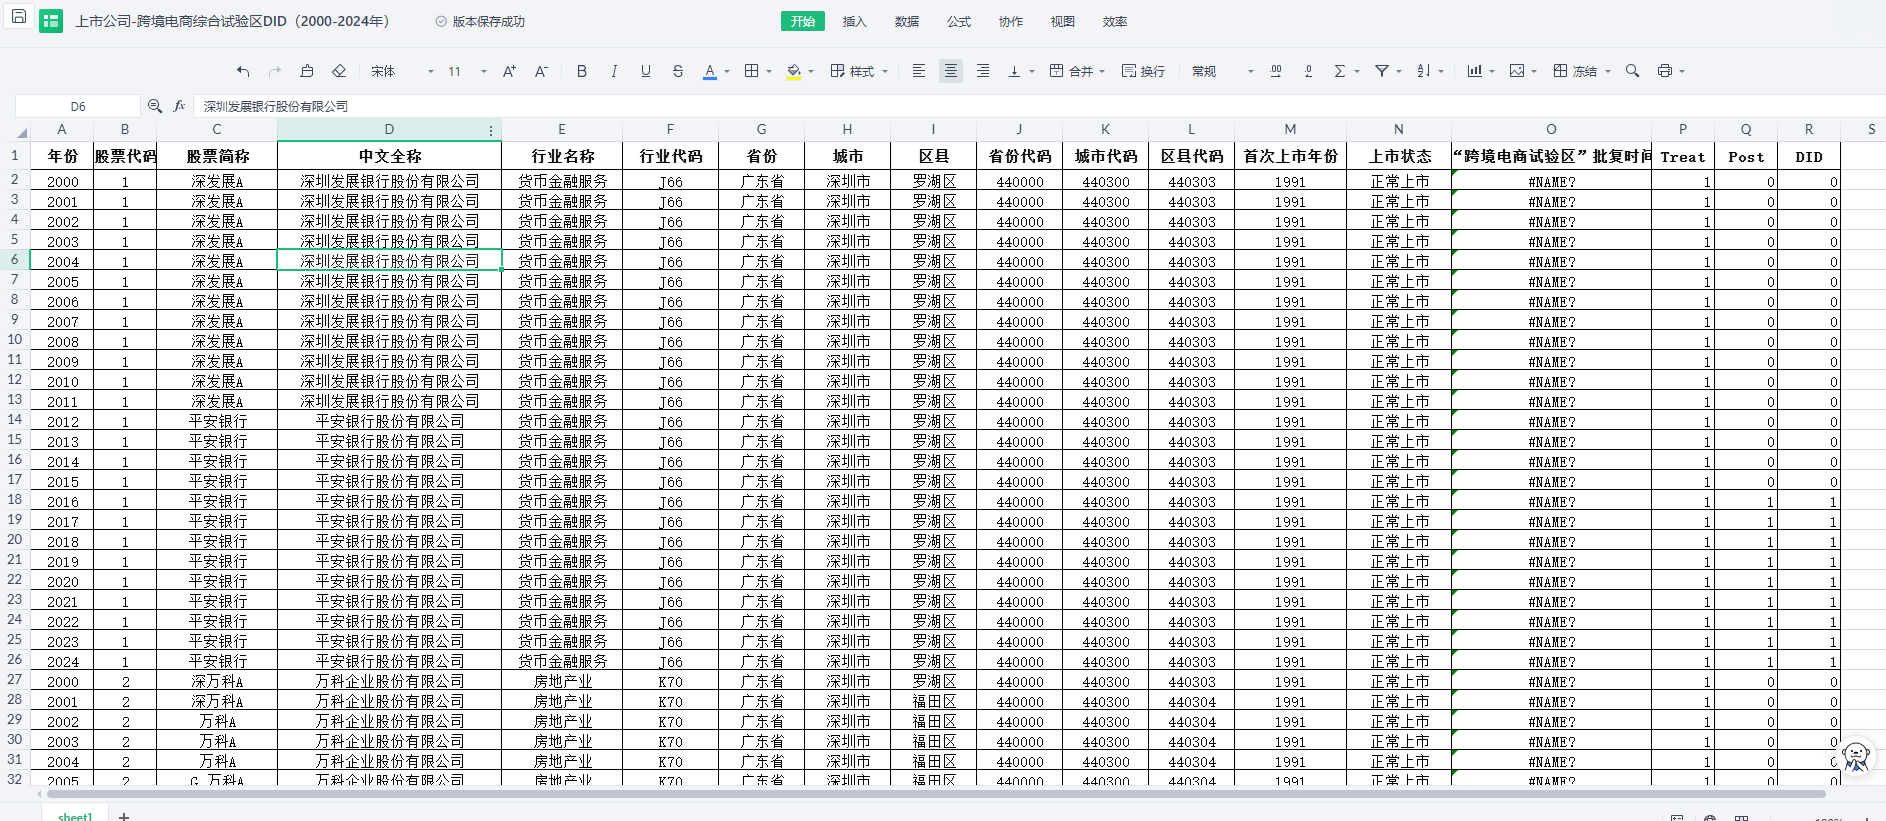Toggle text wrap with 换行
The image size is (1886, 821).
[1143, 71]
